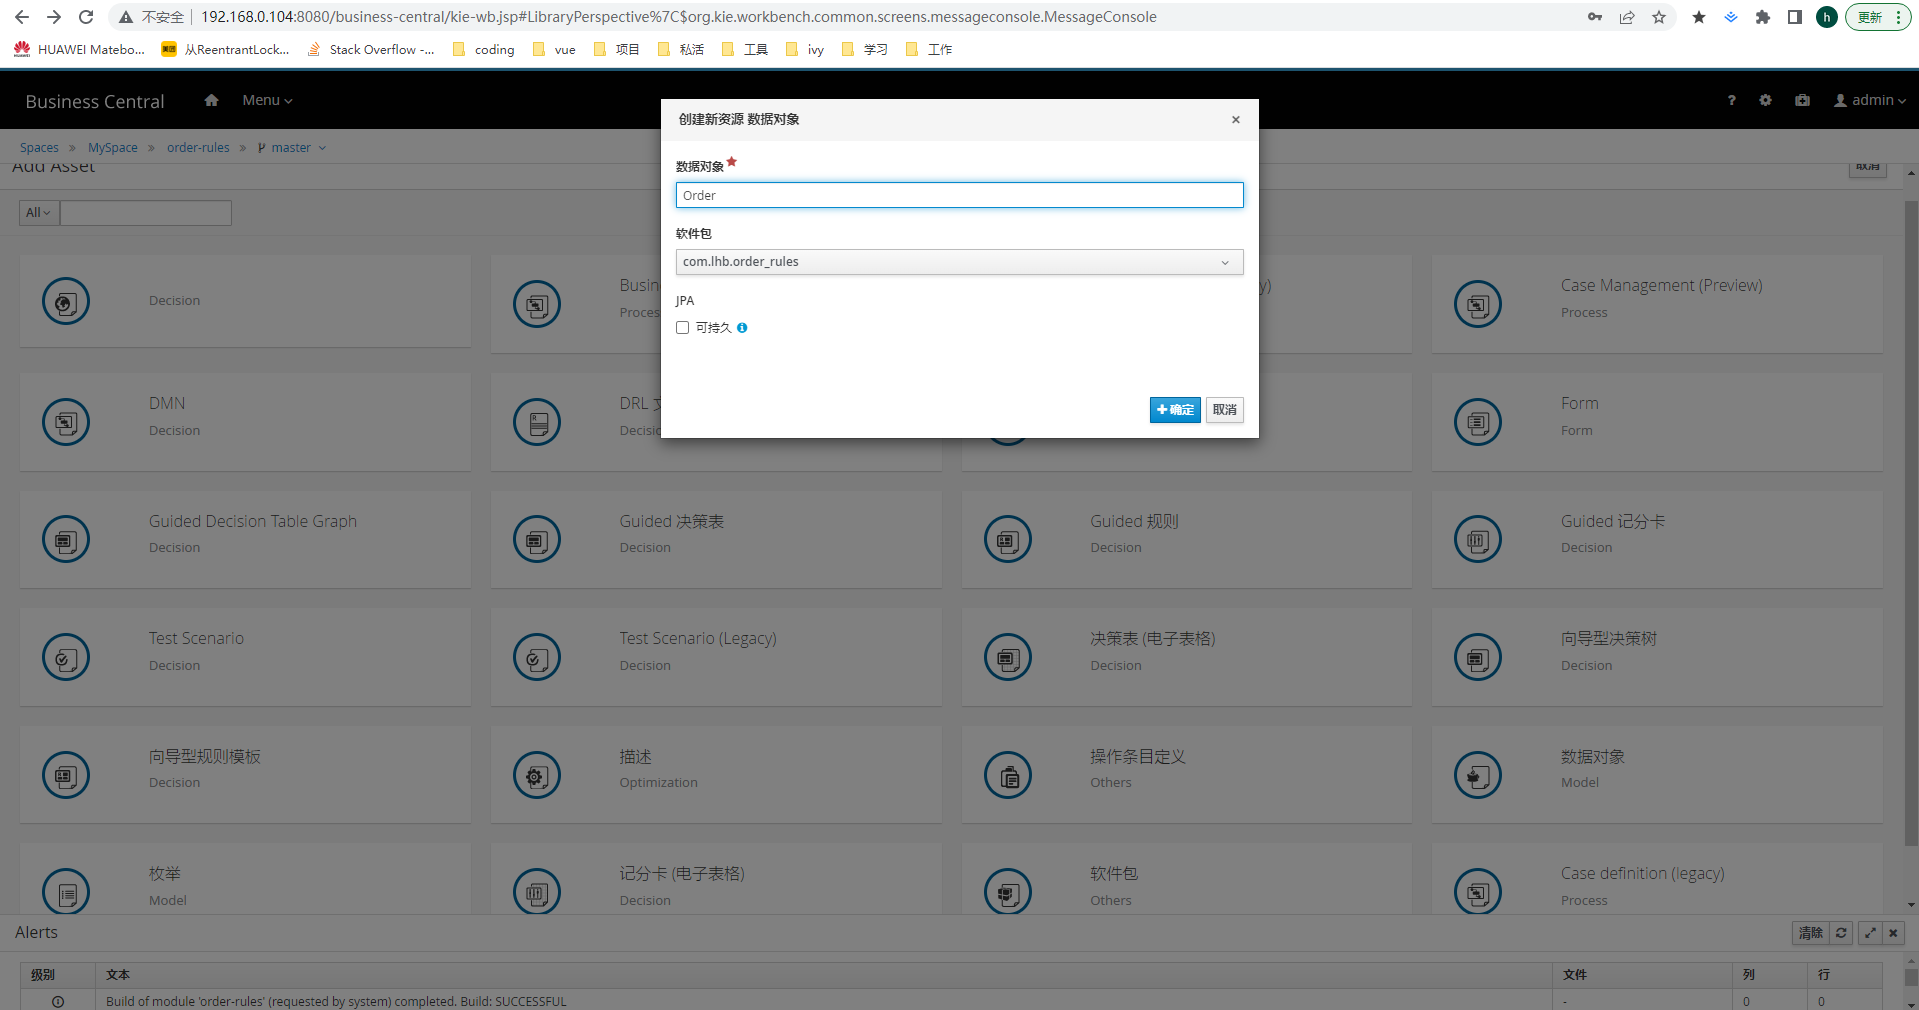The width and height of the screenshot is (1919, 1010).
Task: Click the briefcase icon in top header
Action: pos(1802,100)
